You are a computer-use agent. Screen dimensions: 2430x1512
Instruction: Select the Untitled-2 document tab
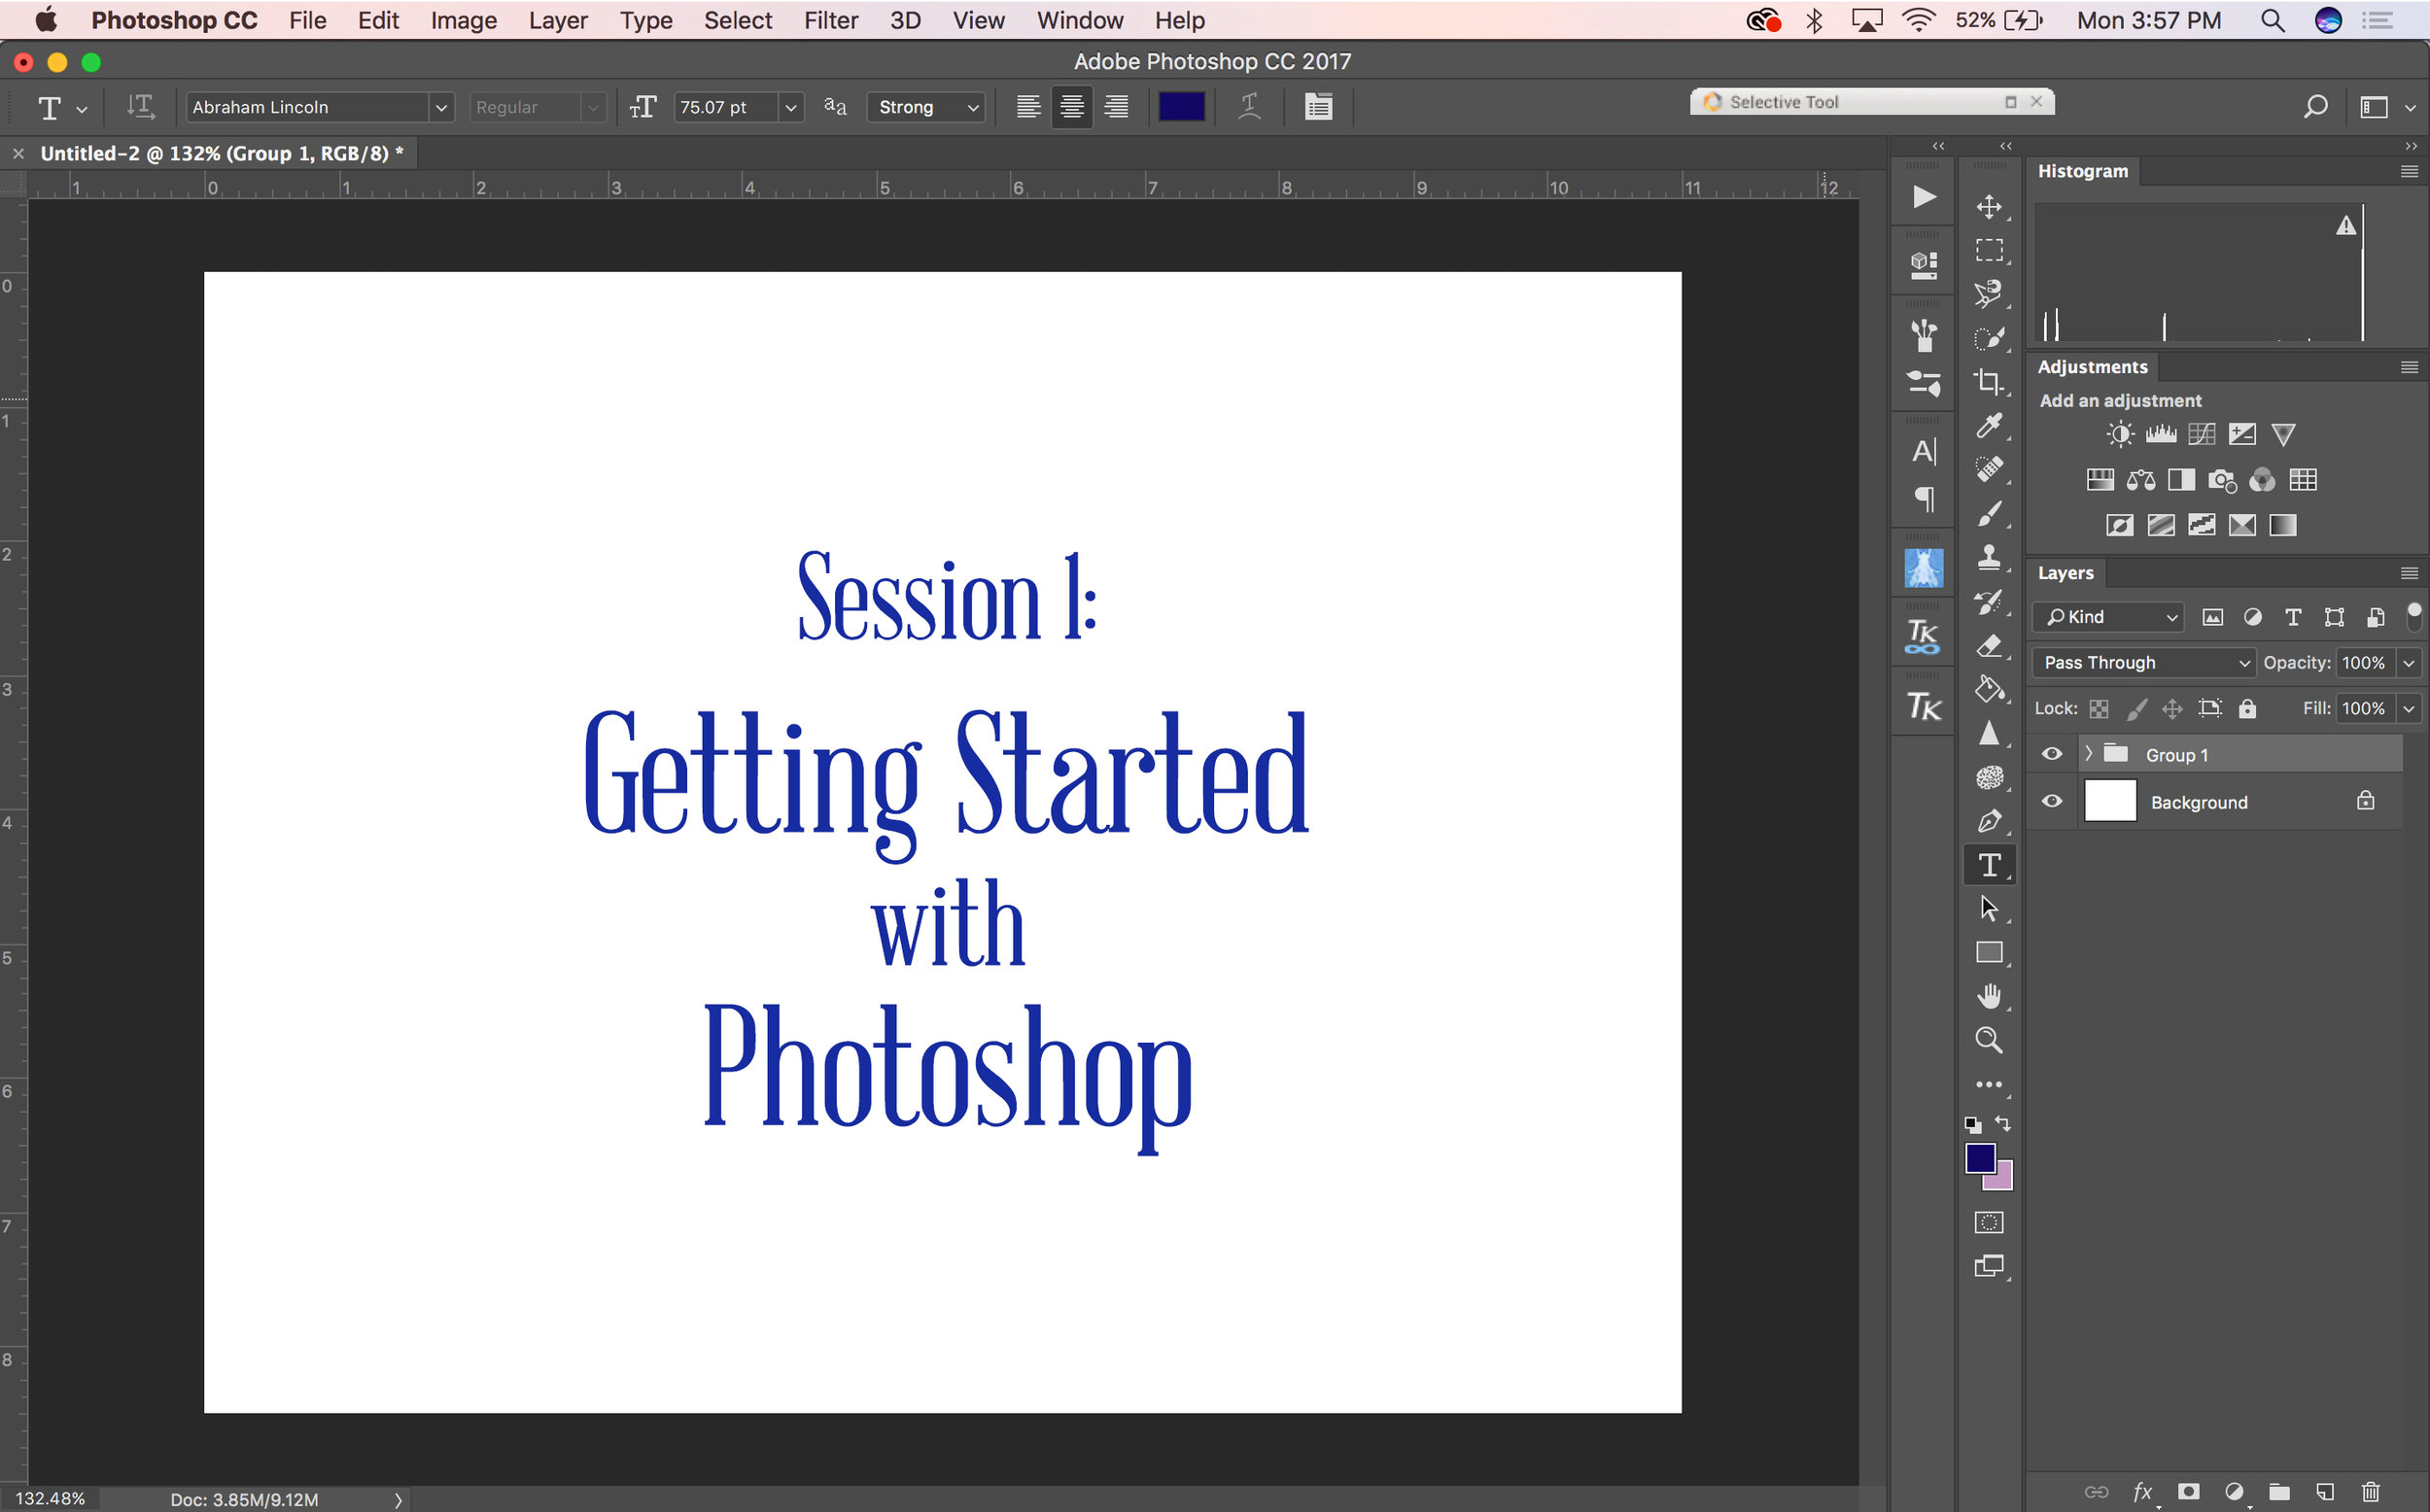point(221,153)
